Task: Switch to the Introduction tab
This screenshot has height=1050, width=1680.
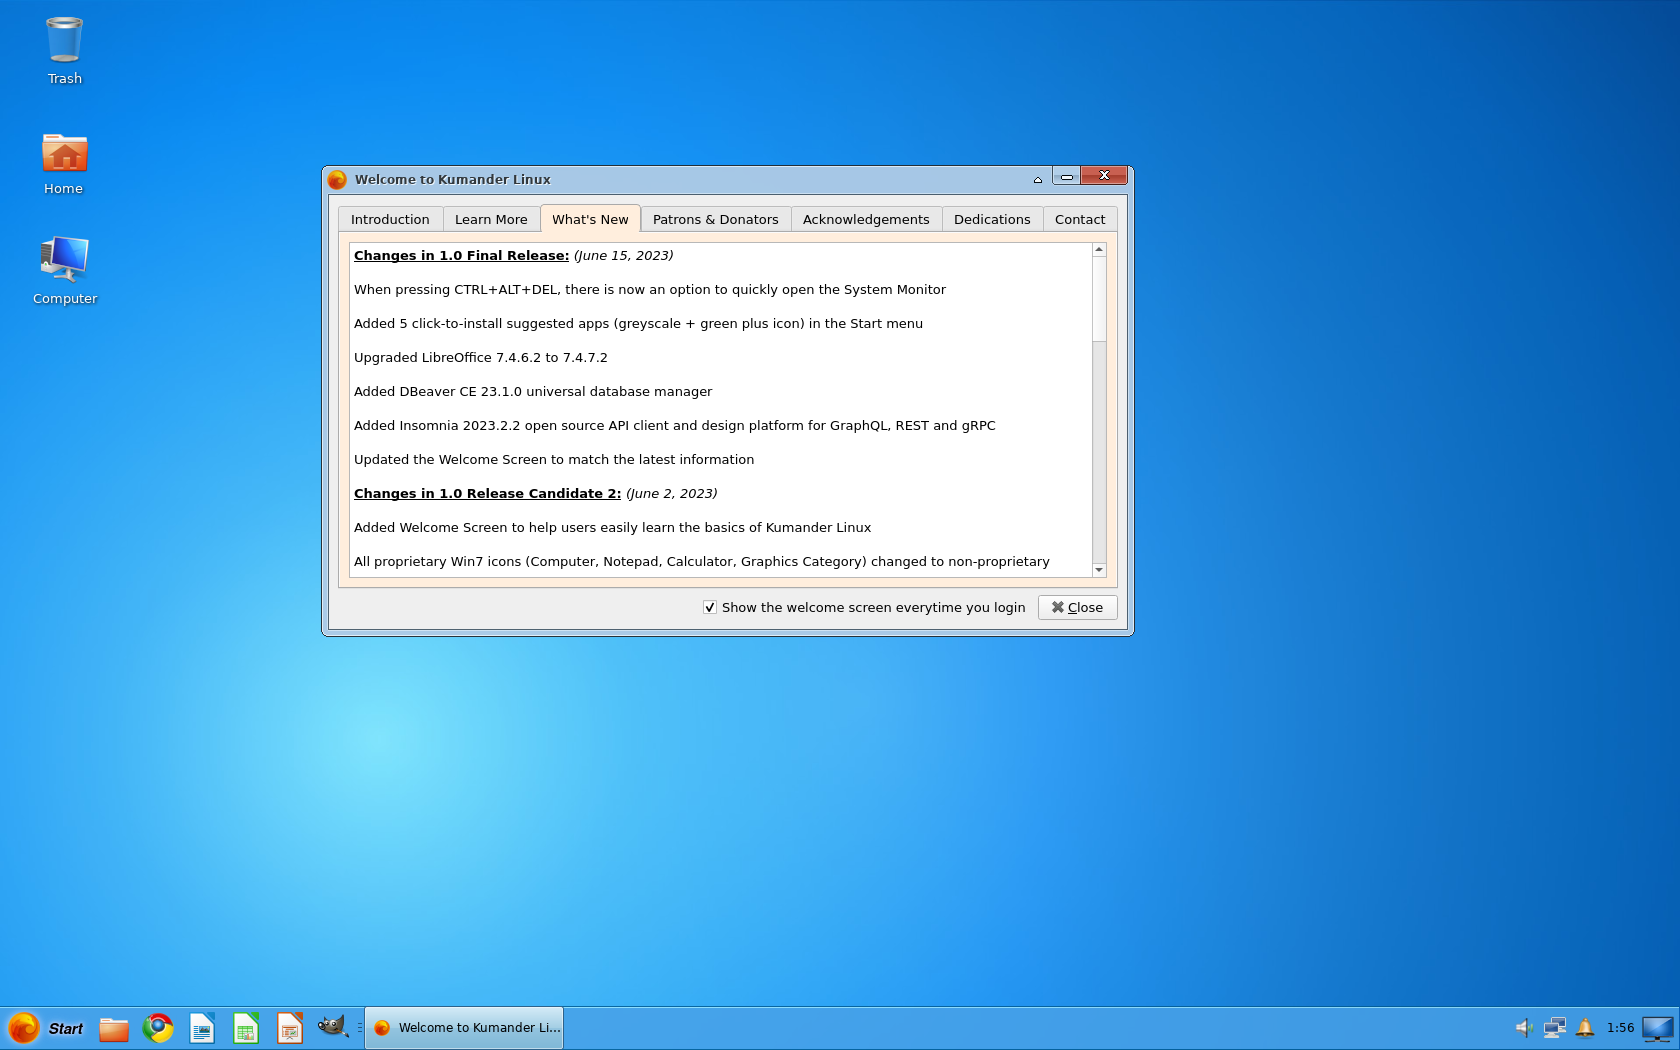Action: [390, 219]
